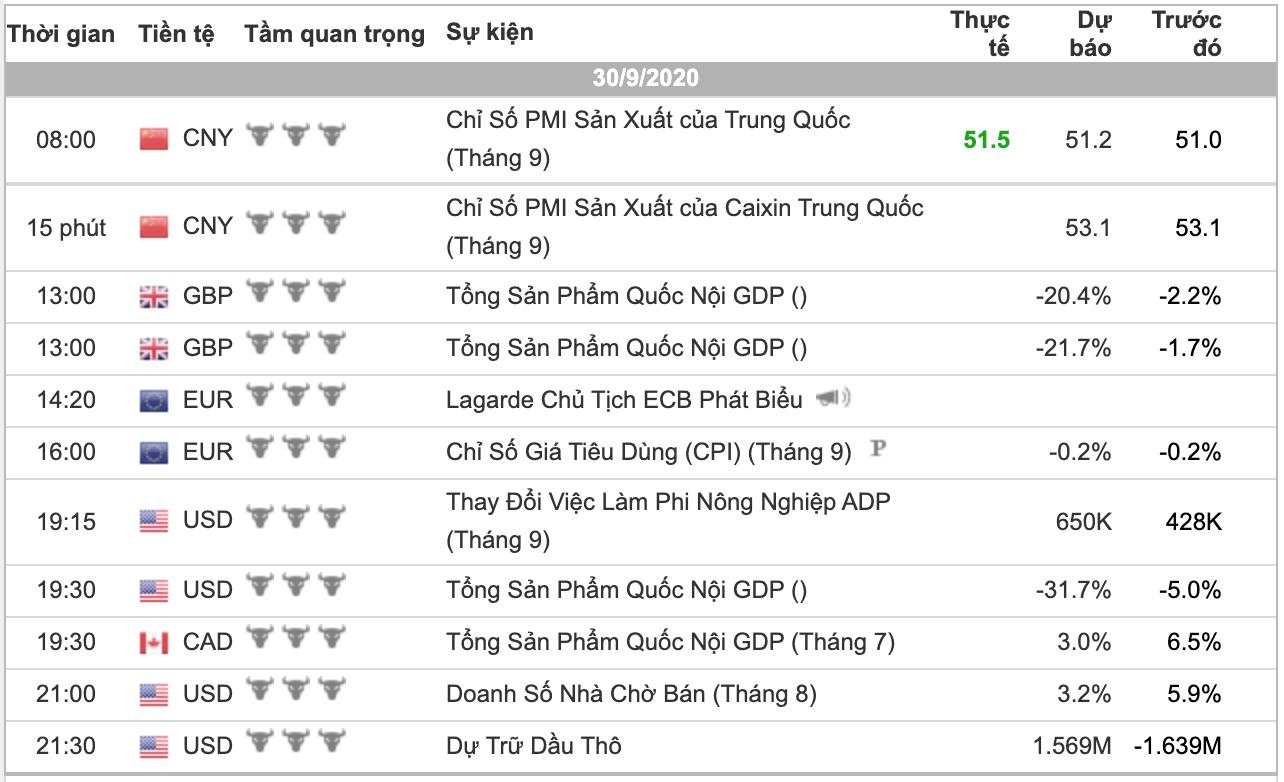Open the Doanh Số Nhà Chờ Bán event
The image size is (1284, 782).
tap(630, 694)
